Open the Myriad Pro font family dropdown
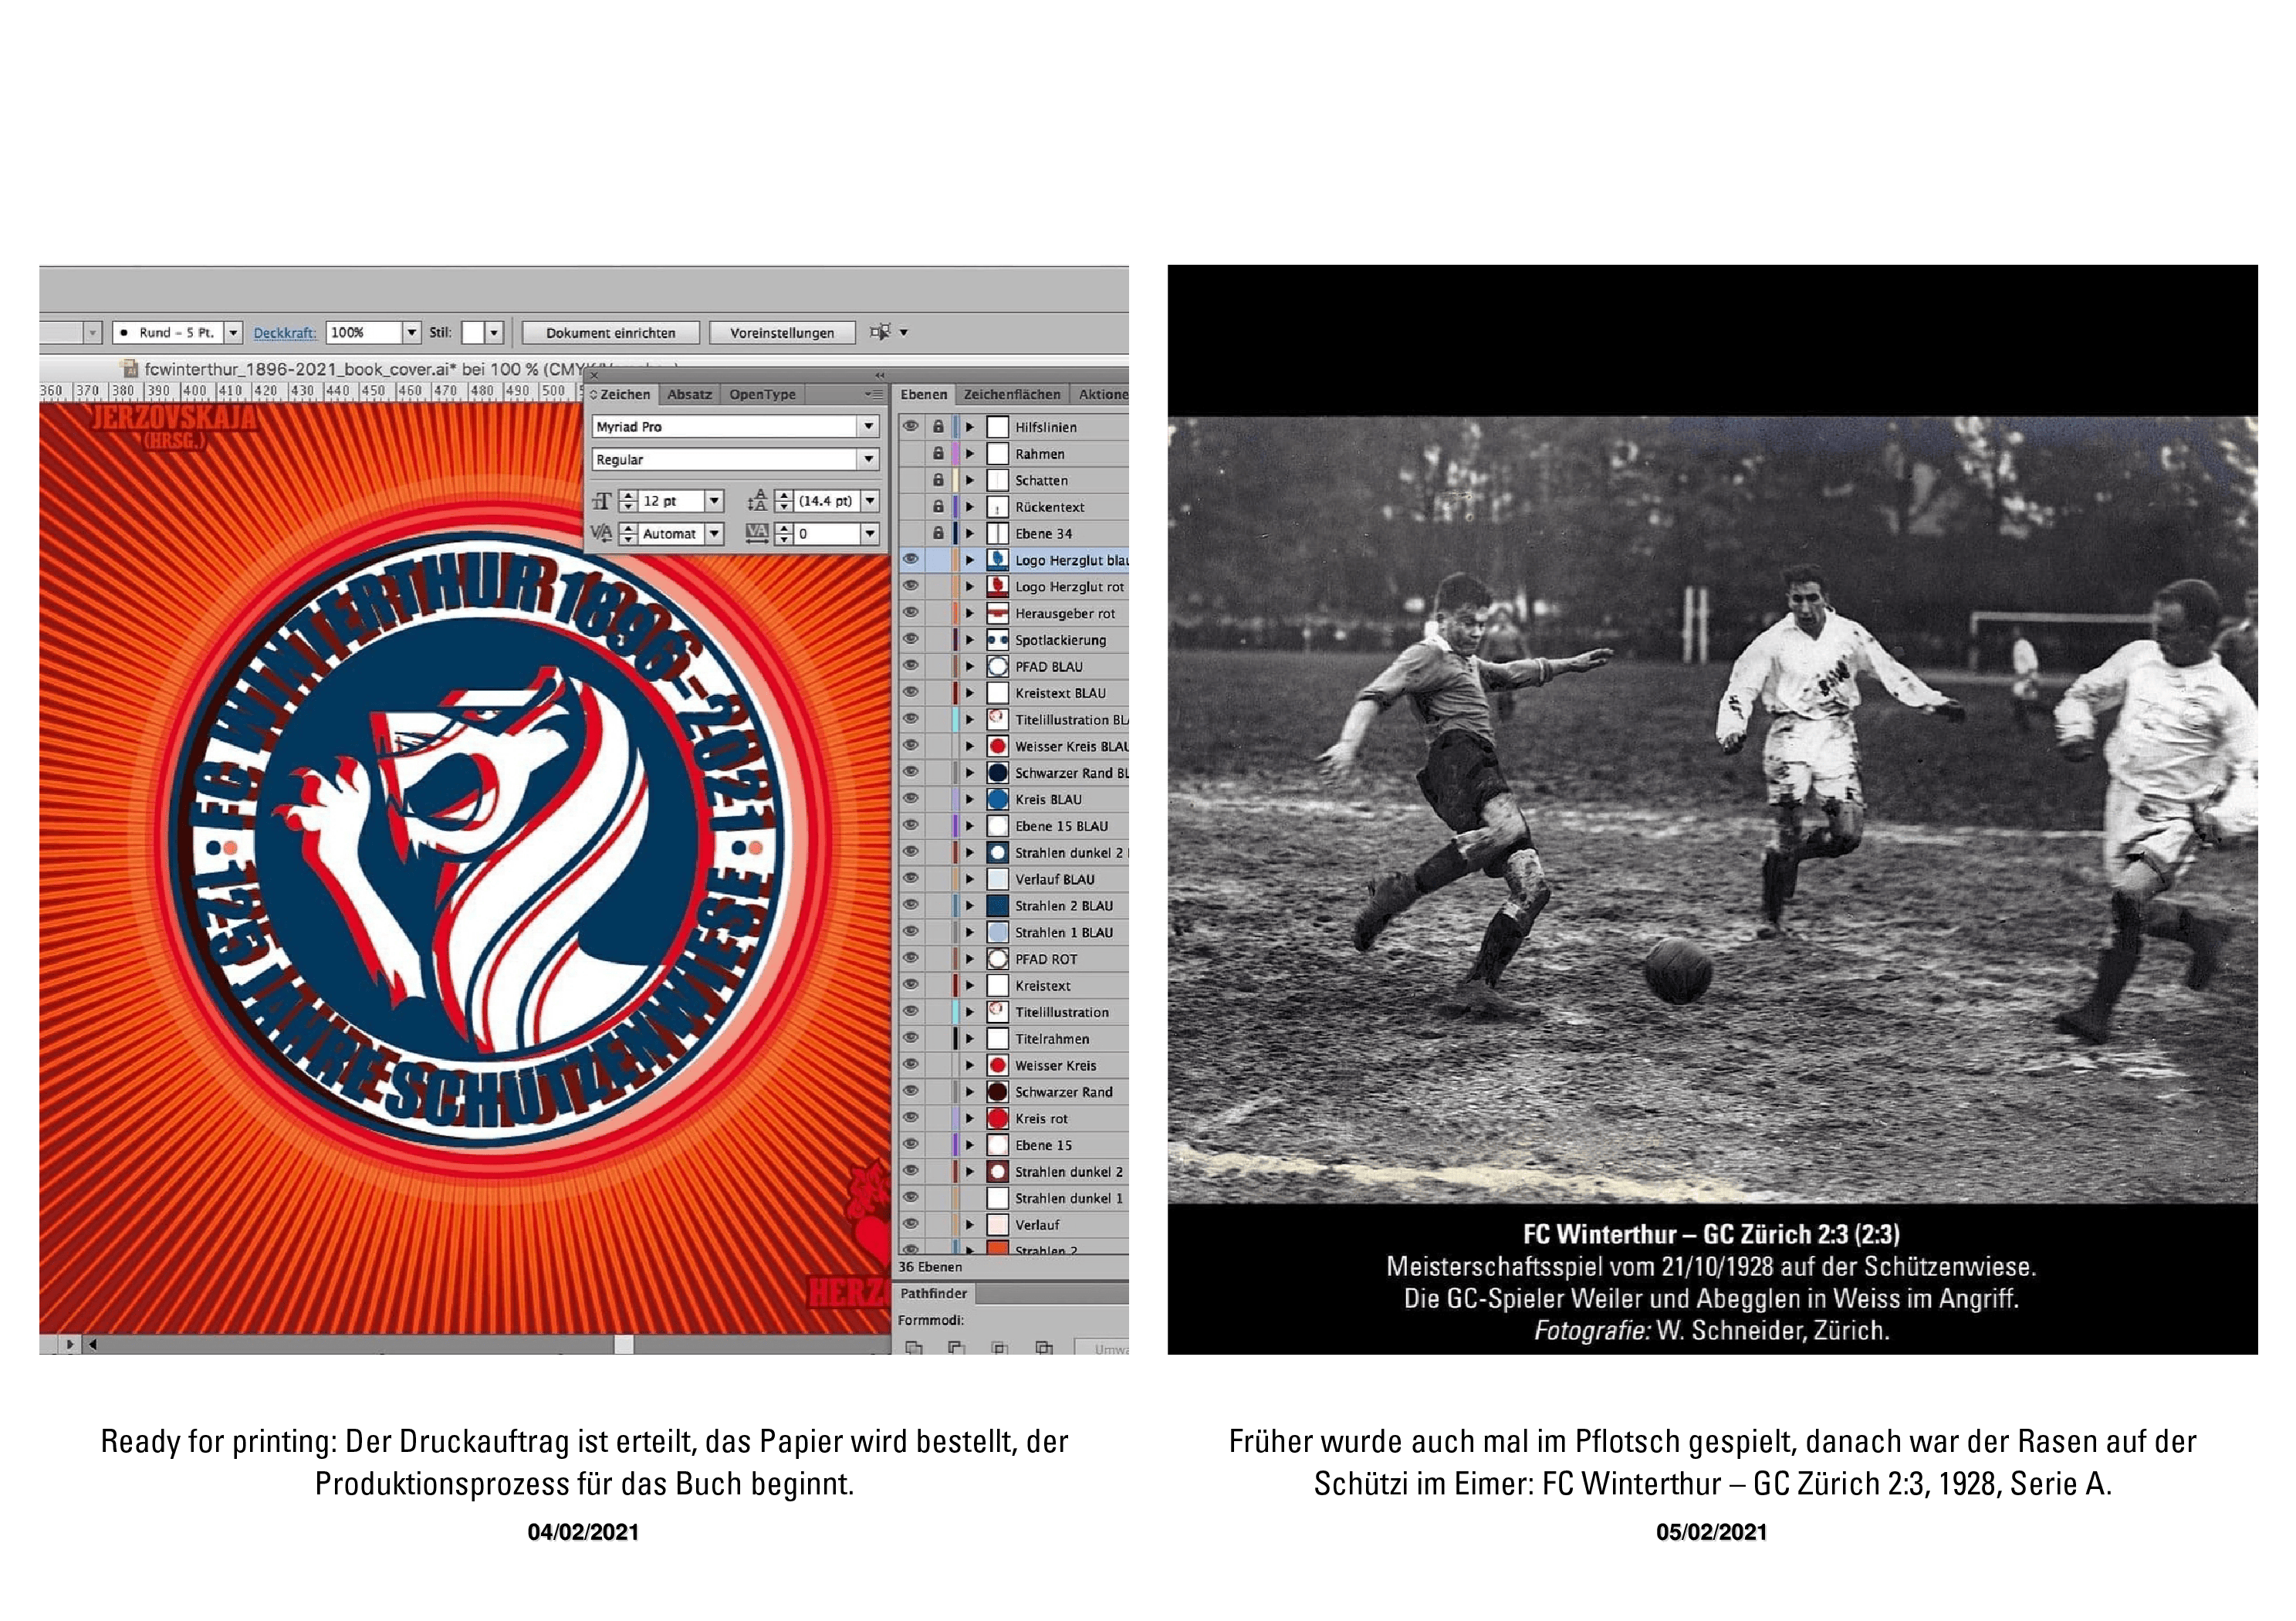The width and height of the screenshot is (2296, 1621). (868, 427)
